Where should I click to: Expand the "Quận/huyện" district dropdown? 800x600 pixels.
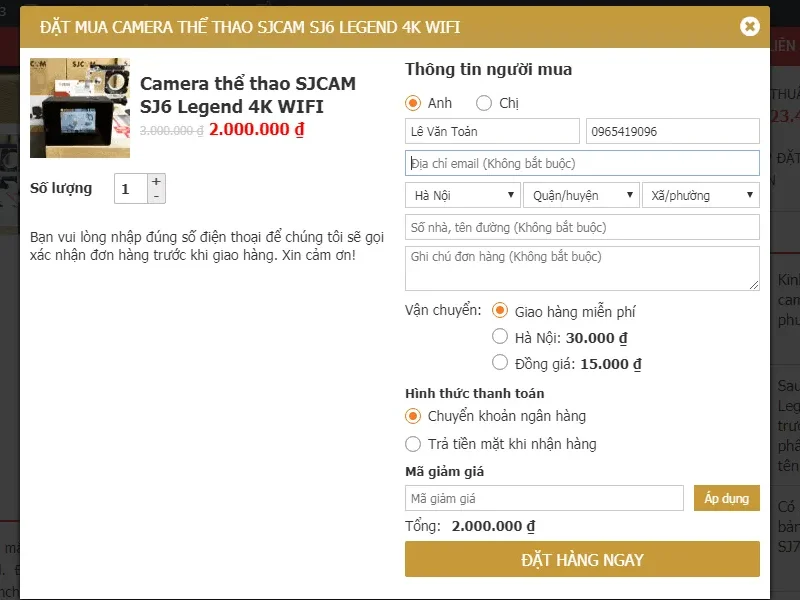pyautogui.click(x=581, y=195)
